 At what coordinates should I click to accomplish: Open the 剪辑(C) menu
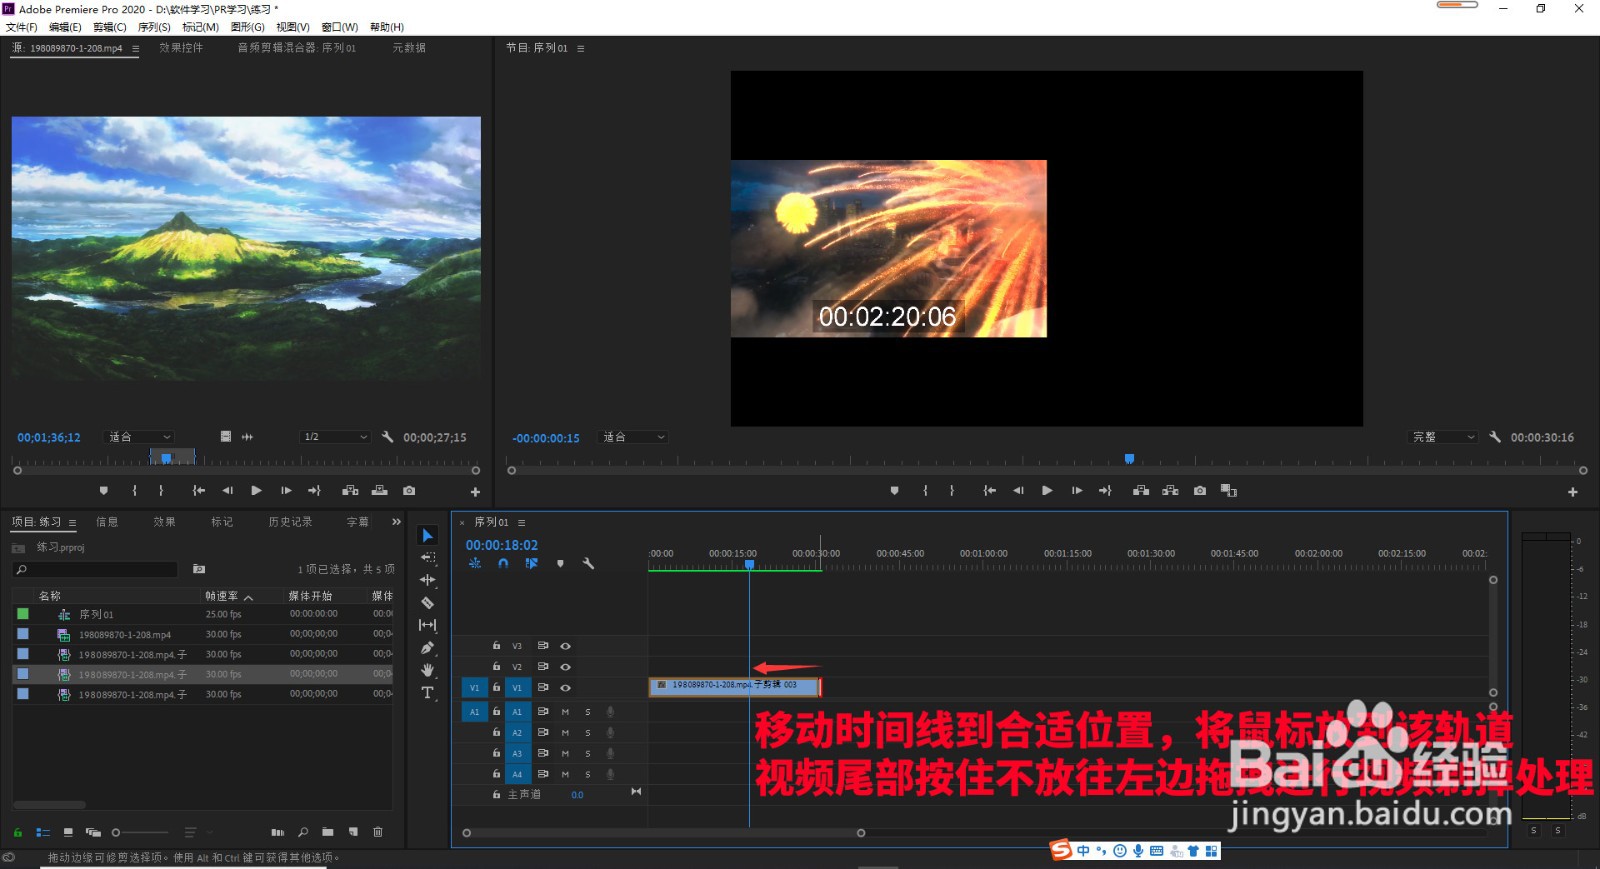(x=109, y=27)
